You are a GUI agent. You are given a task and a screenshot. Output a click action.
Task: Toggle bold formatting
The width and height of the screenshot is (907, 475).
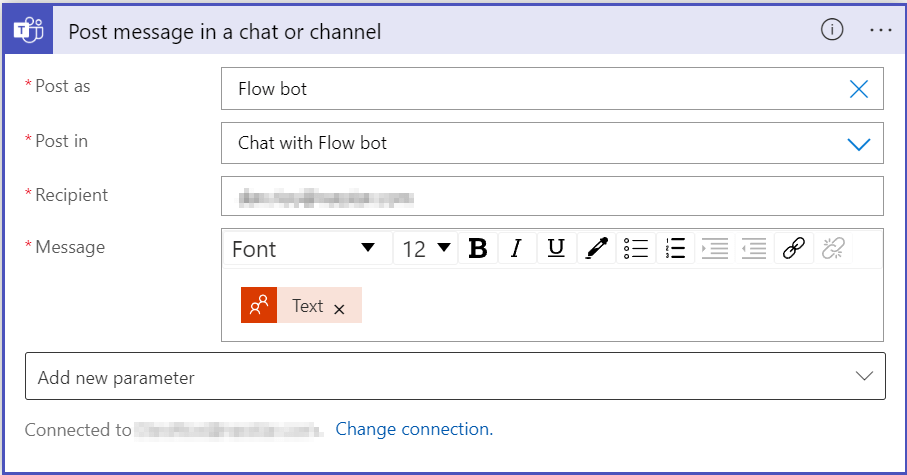point(478,249)
